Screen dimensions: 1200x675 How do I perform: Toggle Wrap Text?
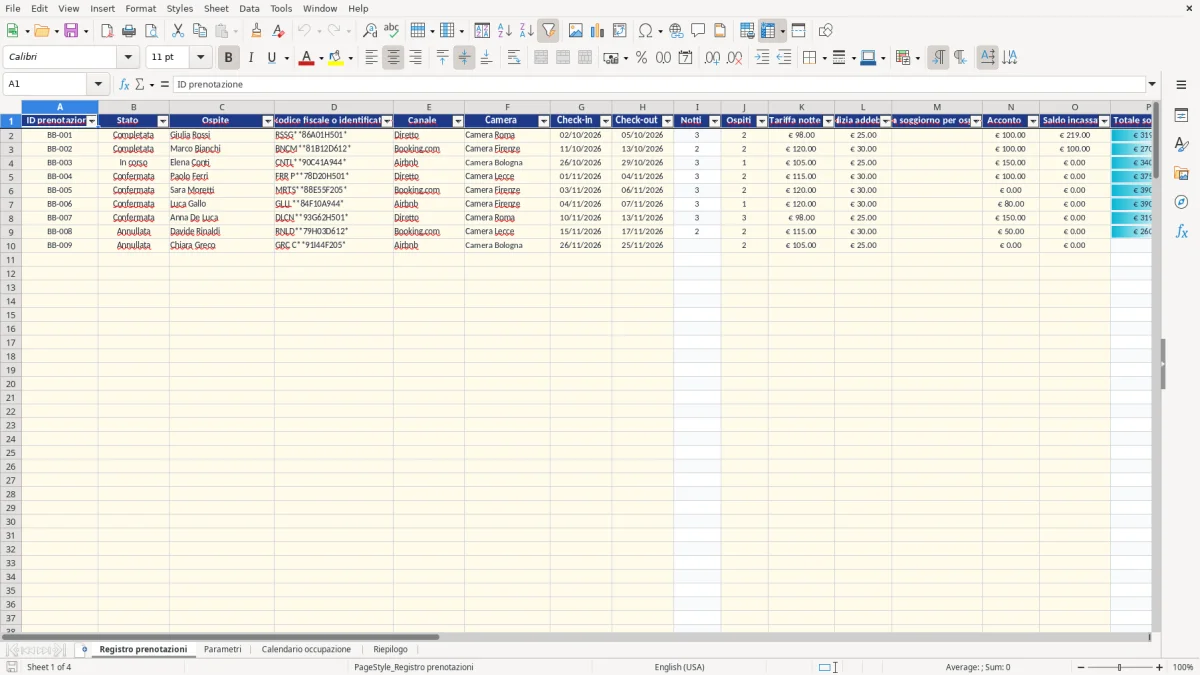(514, 58)
